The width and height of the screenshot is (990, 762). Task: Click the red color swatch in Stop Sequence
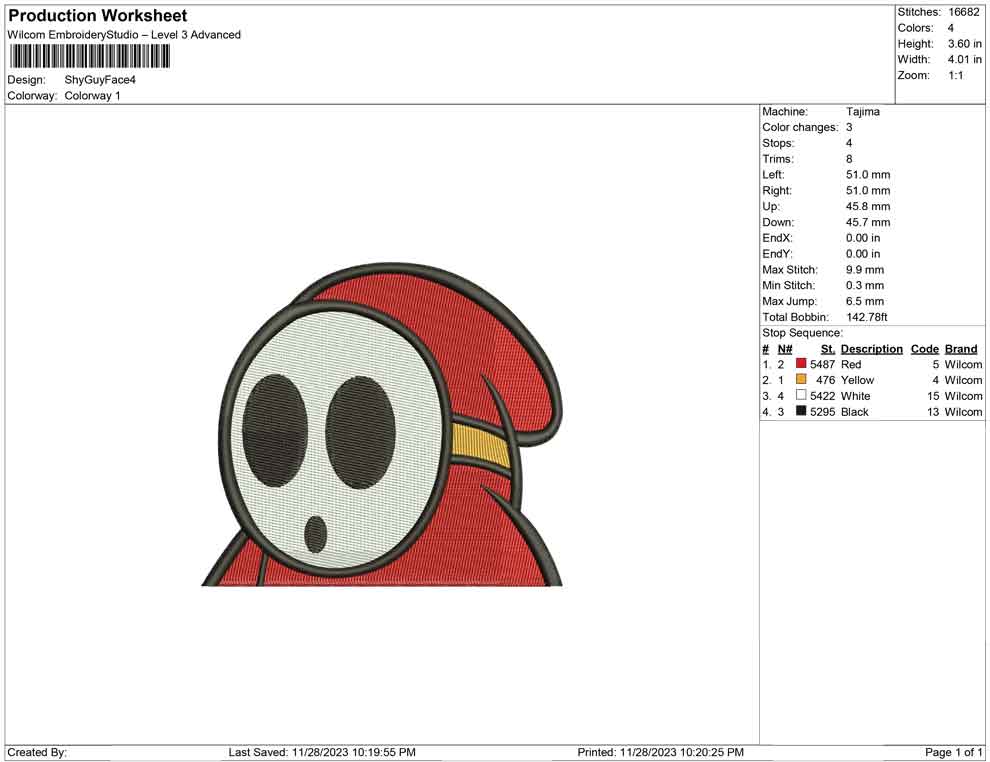(801, 365)
